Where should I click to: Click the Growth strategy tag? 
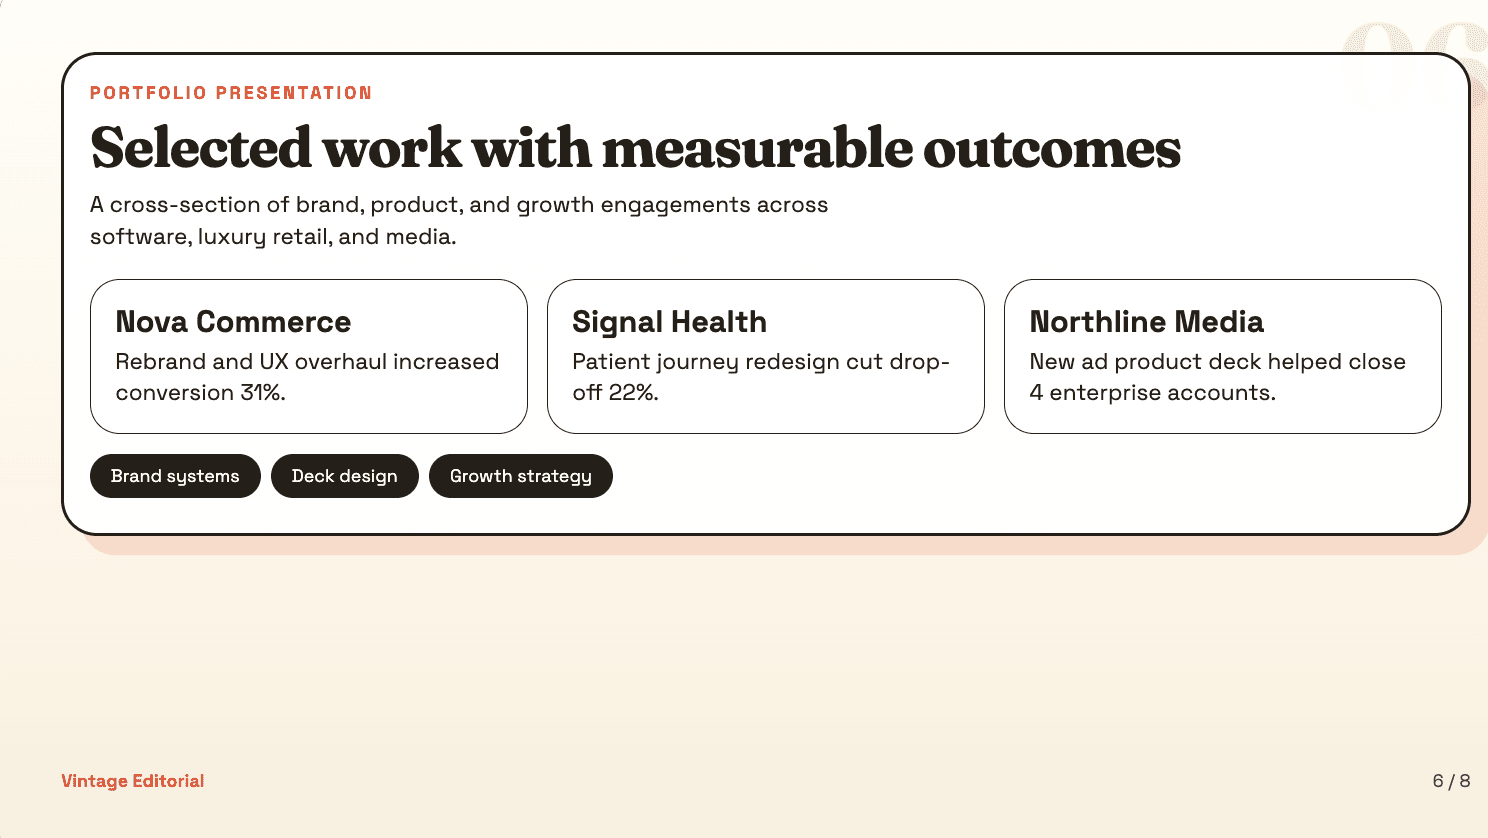[521, 476]
